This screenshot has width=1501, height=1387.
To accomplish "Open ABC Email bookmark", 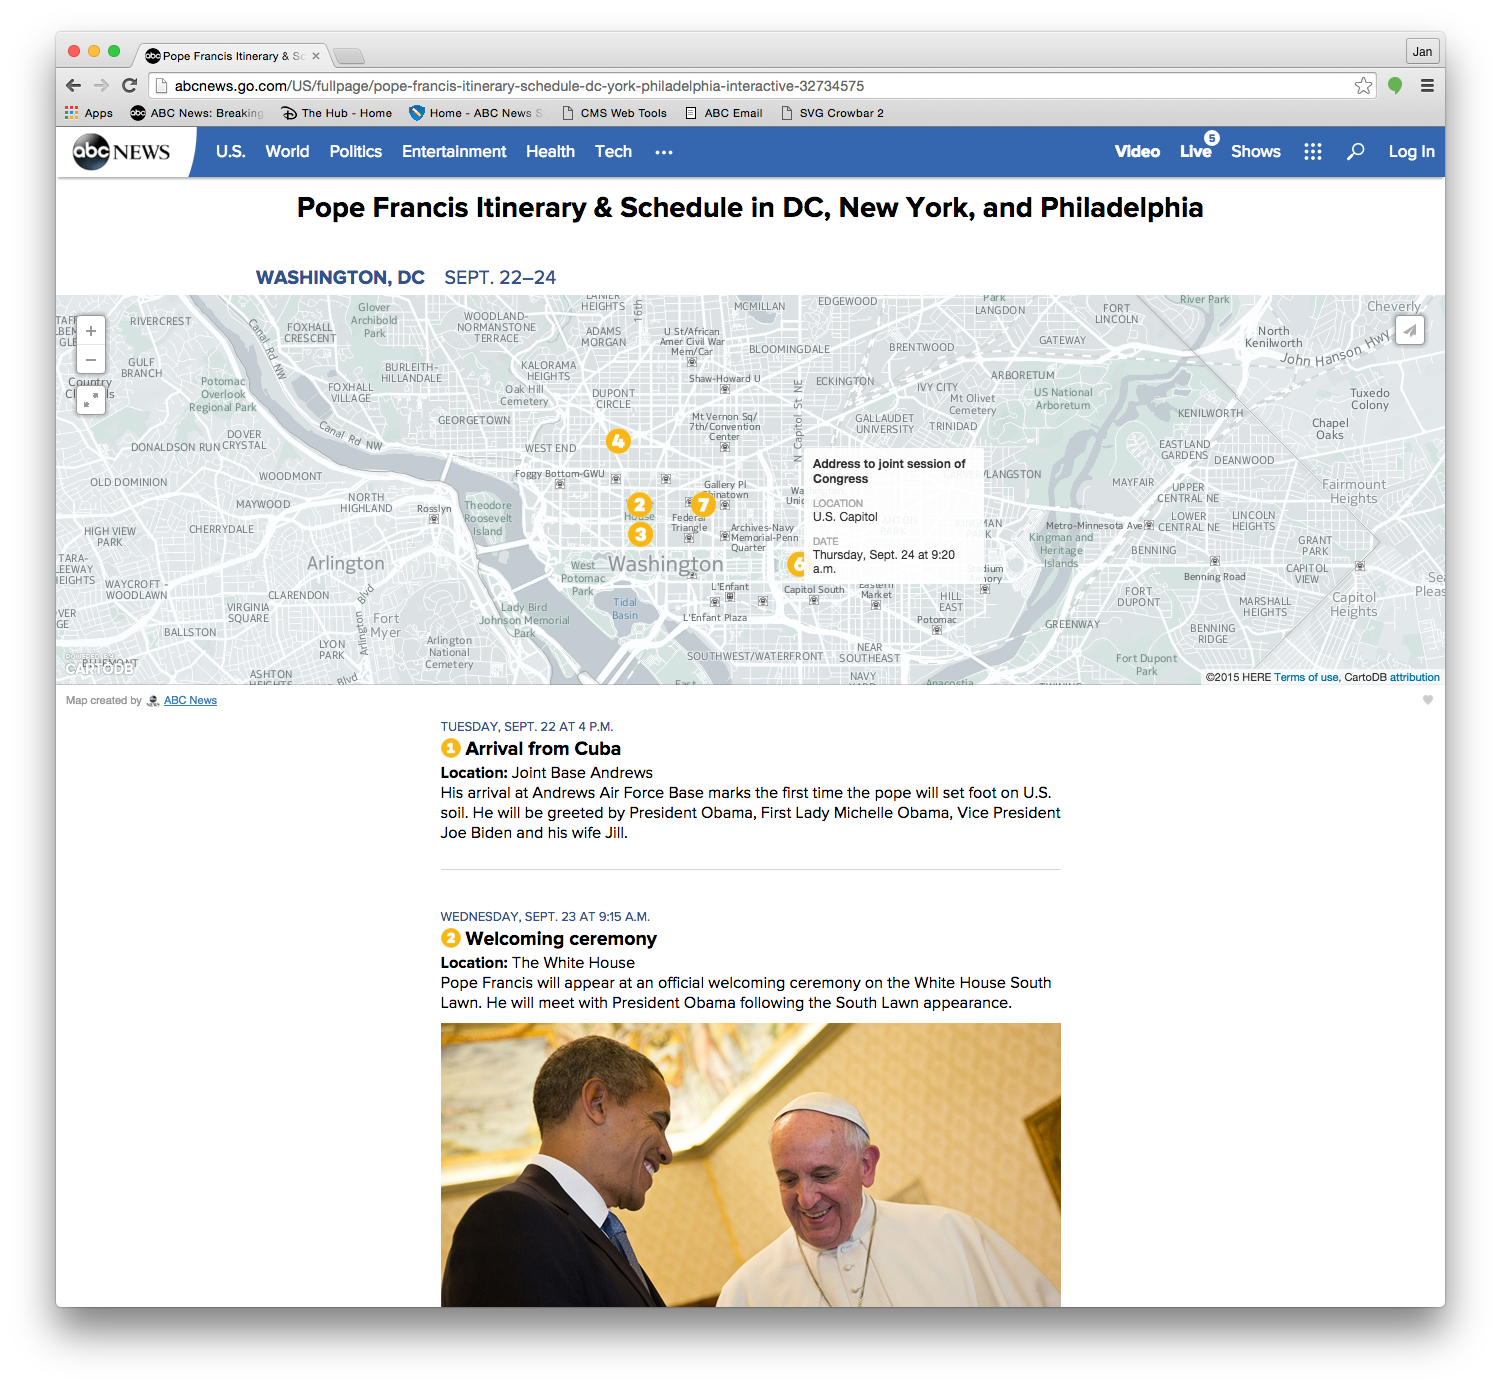I will point(724,113).
